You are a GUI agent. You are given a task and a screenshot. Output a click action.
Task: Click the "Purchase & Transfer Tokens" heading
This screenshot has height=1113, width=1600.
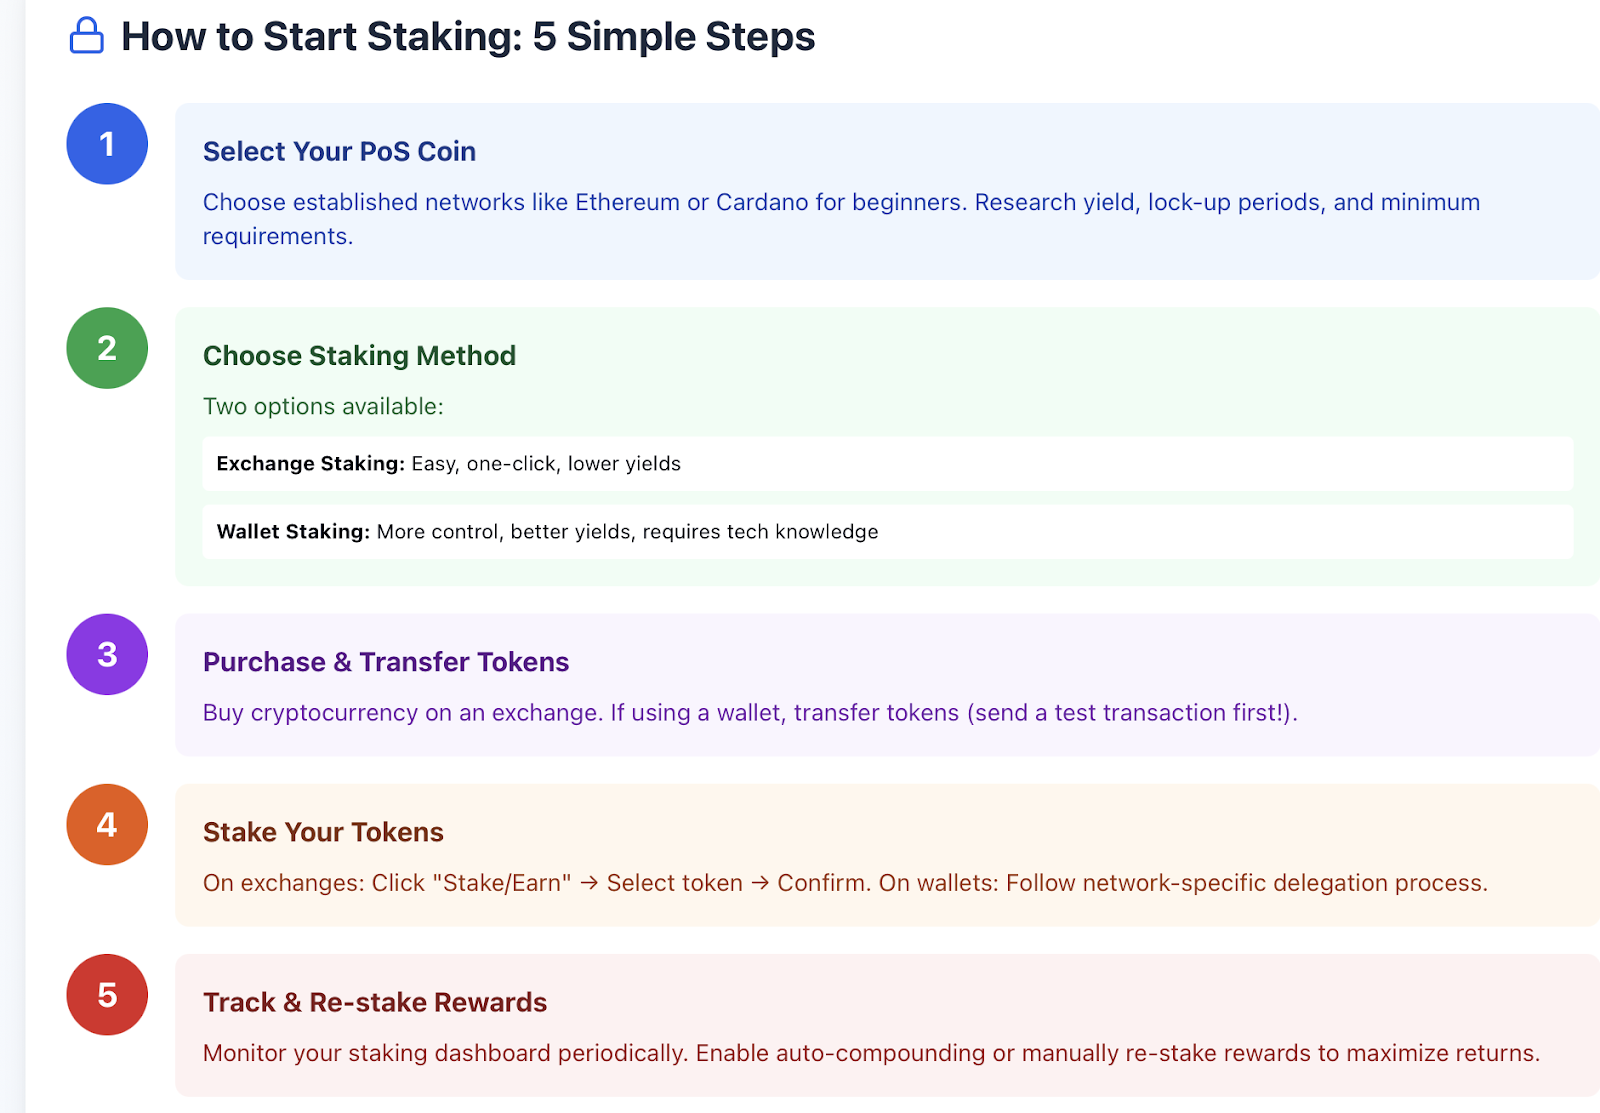click(x=386, y=662)
